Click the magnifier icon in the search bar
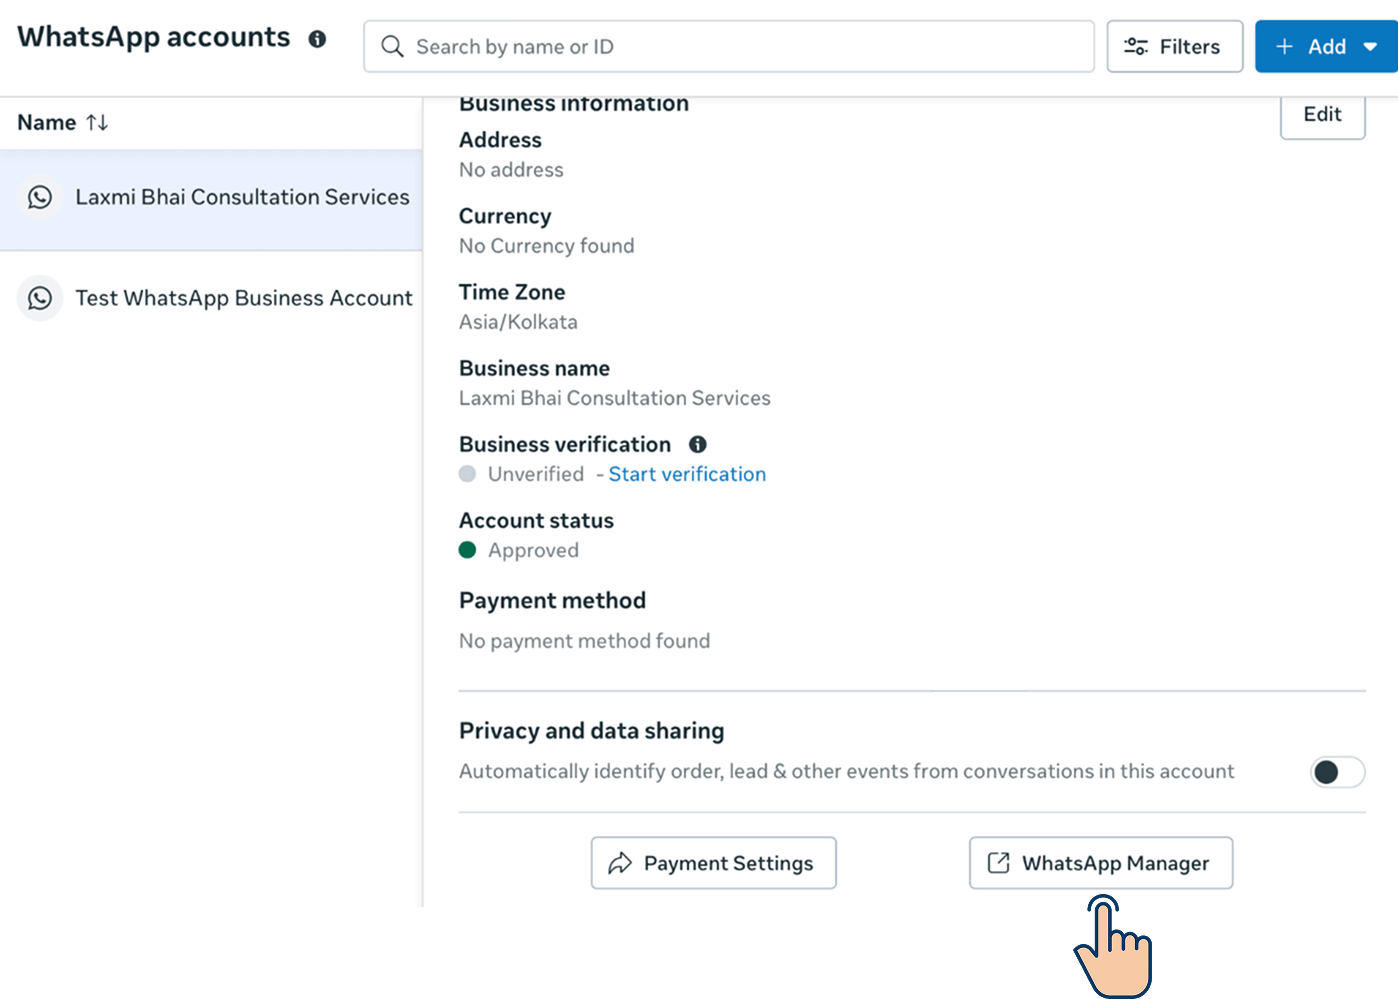 [392, 47]
